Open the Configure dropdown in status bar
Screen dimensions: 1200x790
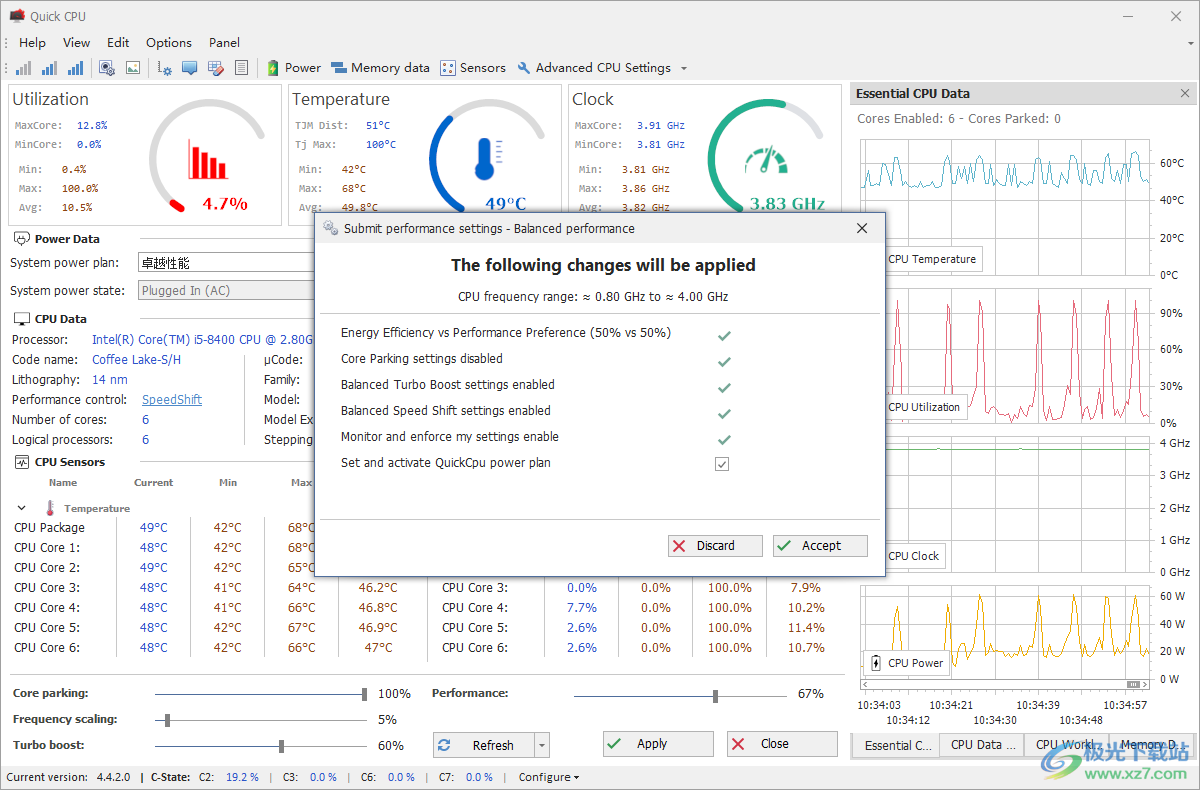[x=548, y=777]
